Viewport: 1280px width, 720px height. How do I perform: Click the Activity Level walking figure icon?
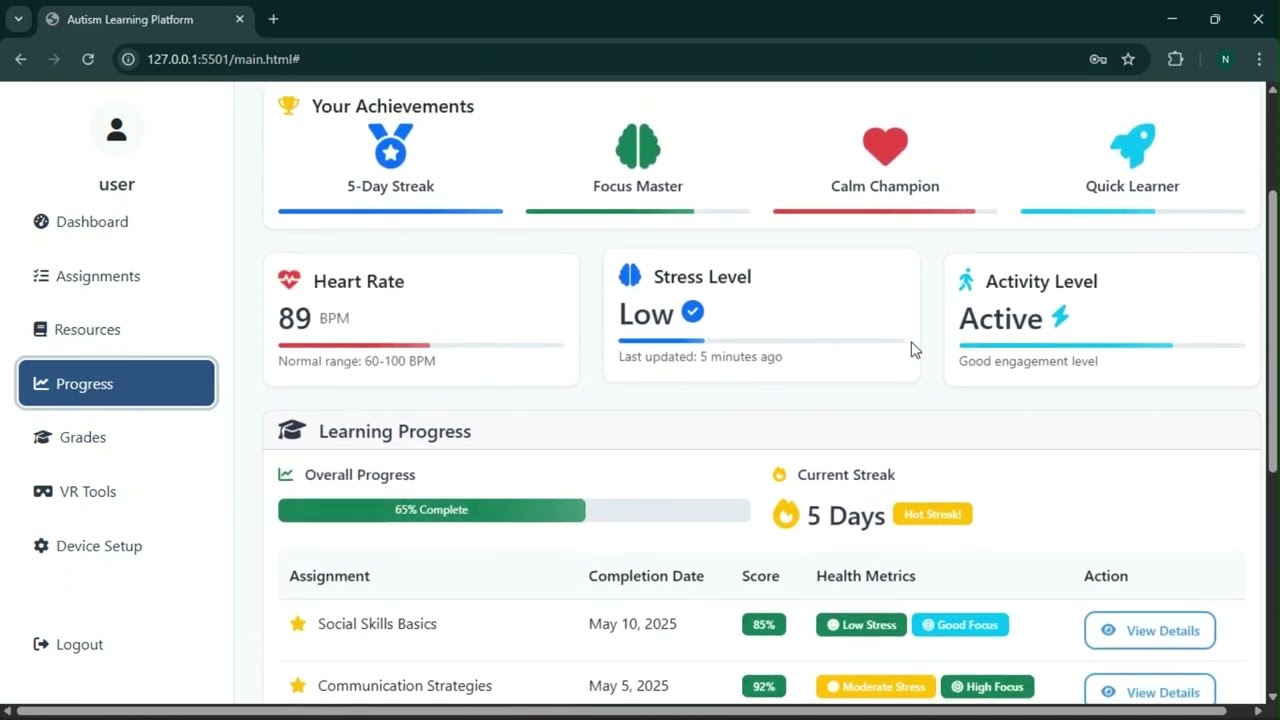(966, 280)
